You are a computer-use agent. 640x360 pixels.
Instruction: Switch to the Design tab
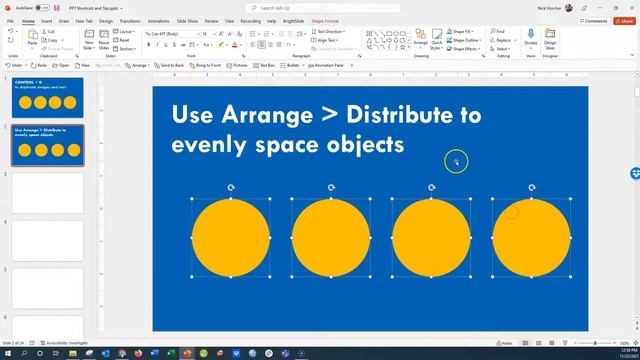click(106, 21)
